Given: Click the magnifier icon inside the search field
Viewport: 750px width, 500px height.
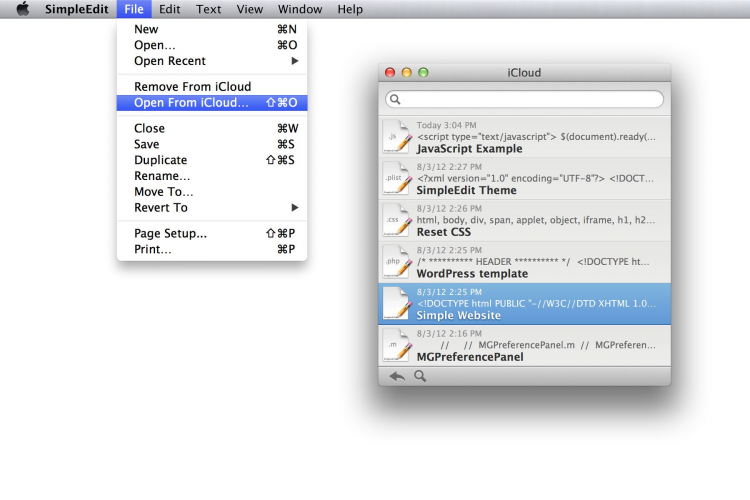Looking at the screenshot, I should [x=395, y=99].
